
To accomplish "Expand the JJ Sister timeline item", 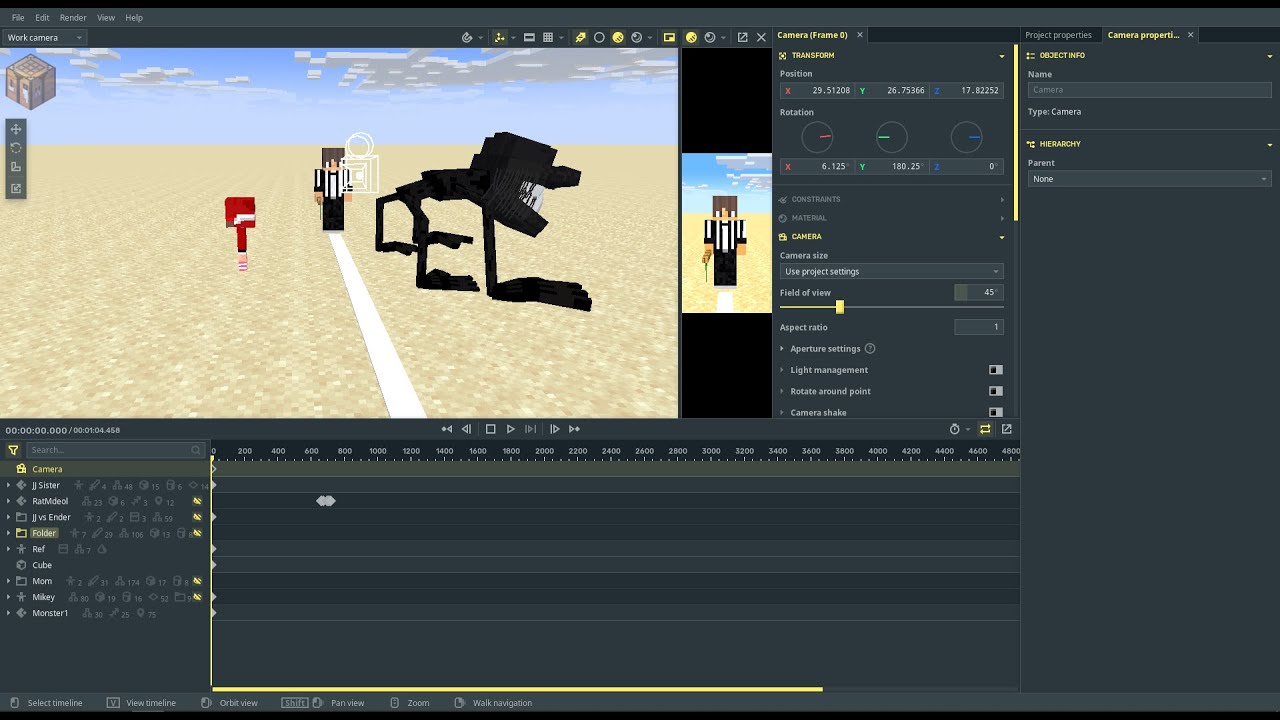I will tap(8, 485).
